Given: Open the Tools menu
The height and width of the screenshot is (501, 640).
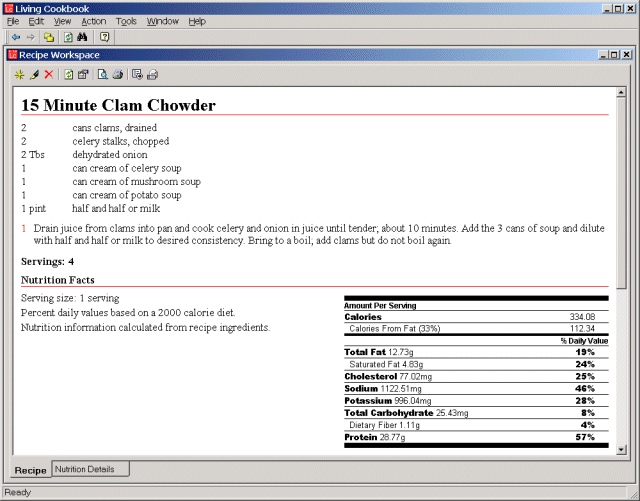Looking at the screenshot, I should tap(126, 21).
